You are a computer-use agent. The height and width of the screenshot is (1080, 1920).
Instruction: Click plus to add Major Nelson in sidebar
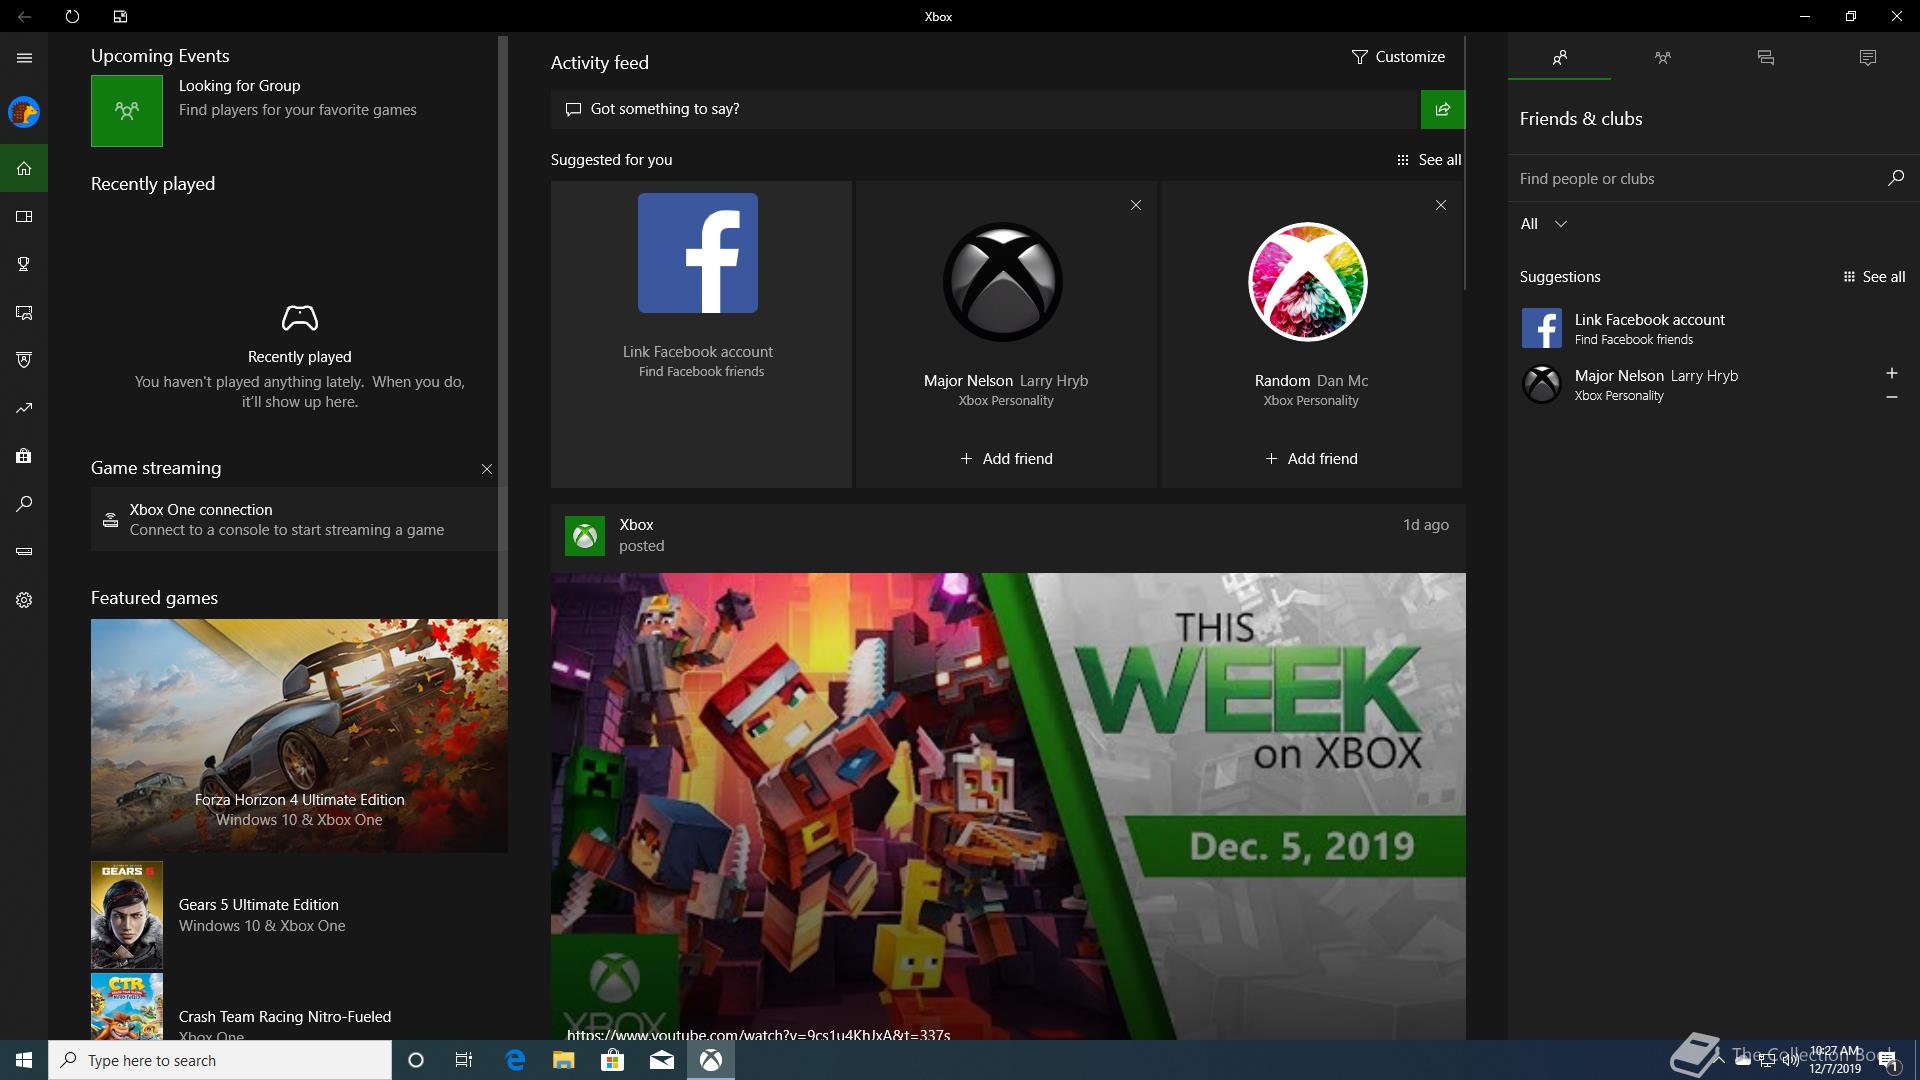click(x=1891, y=373)
